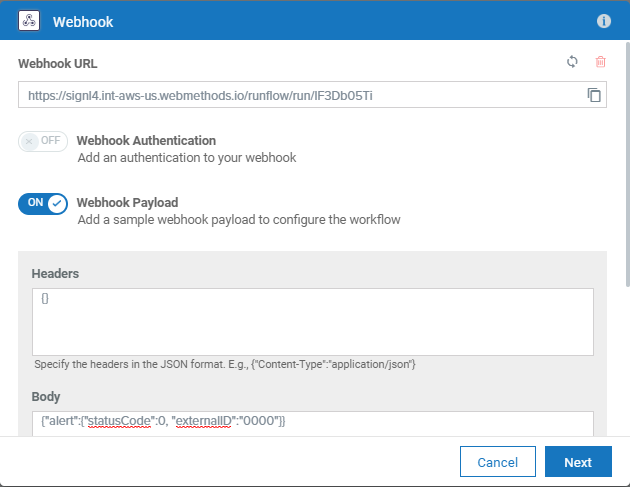Click the red delete trash icon
Screen dimensions: 630x487
(600, 62)
